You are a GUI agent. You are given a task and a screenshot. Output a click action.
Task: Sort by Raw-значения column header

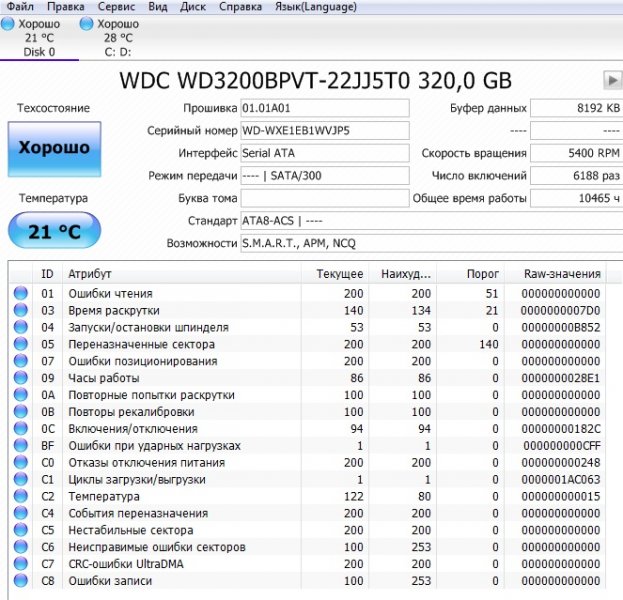(x=562, y=273)
